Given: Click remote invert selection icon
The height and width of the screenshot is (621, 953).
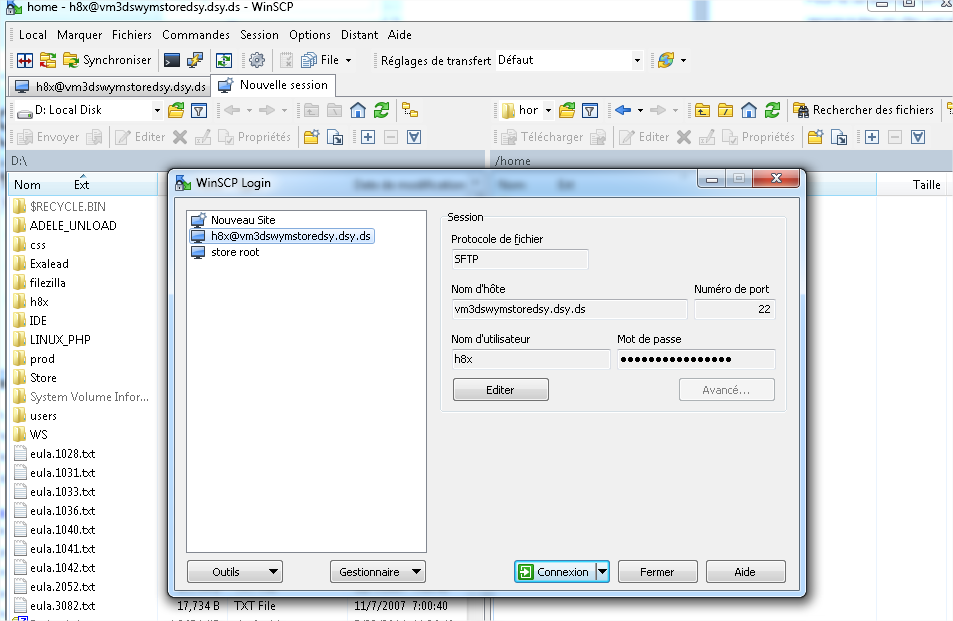Looking at the screenshot, I should tap(918, 137).
